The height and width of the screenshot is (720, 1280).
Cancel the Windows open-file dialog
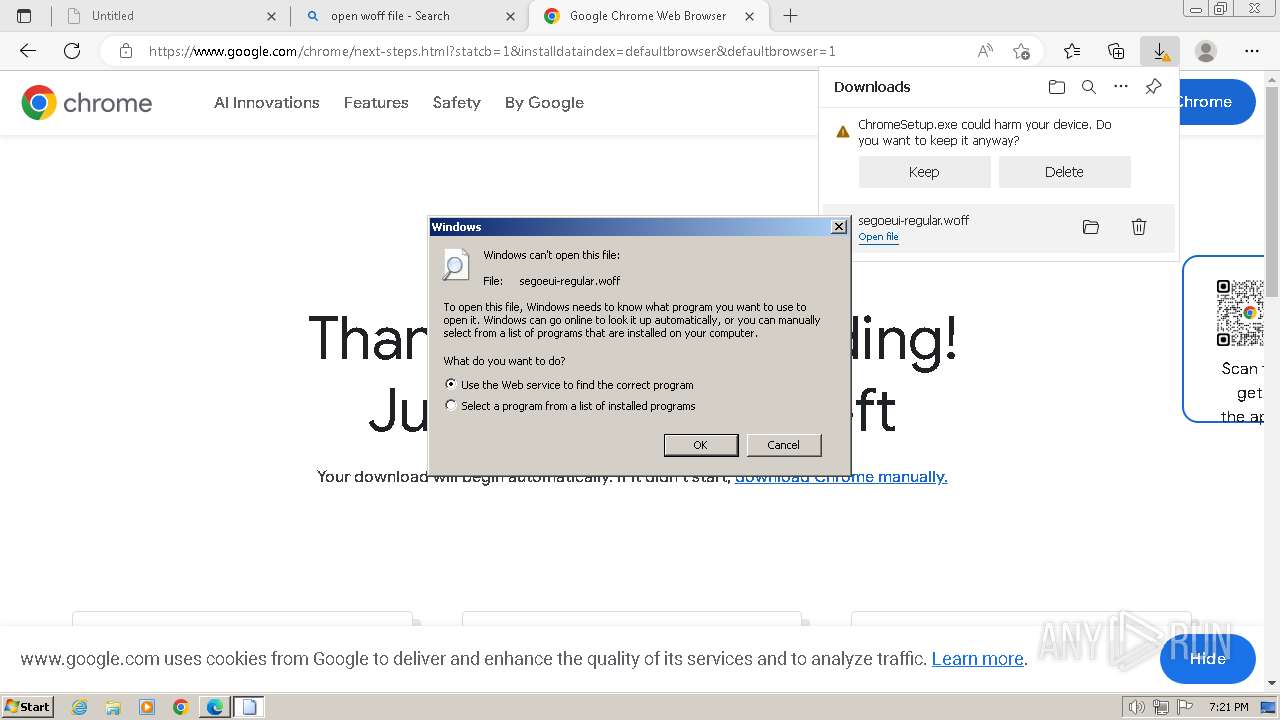tap(784, 445)
